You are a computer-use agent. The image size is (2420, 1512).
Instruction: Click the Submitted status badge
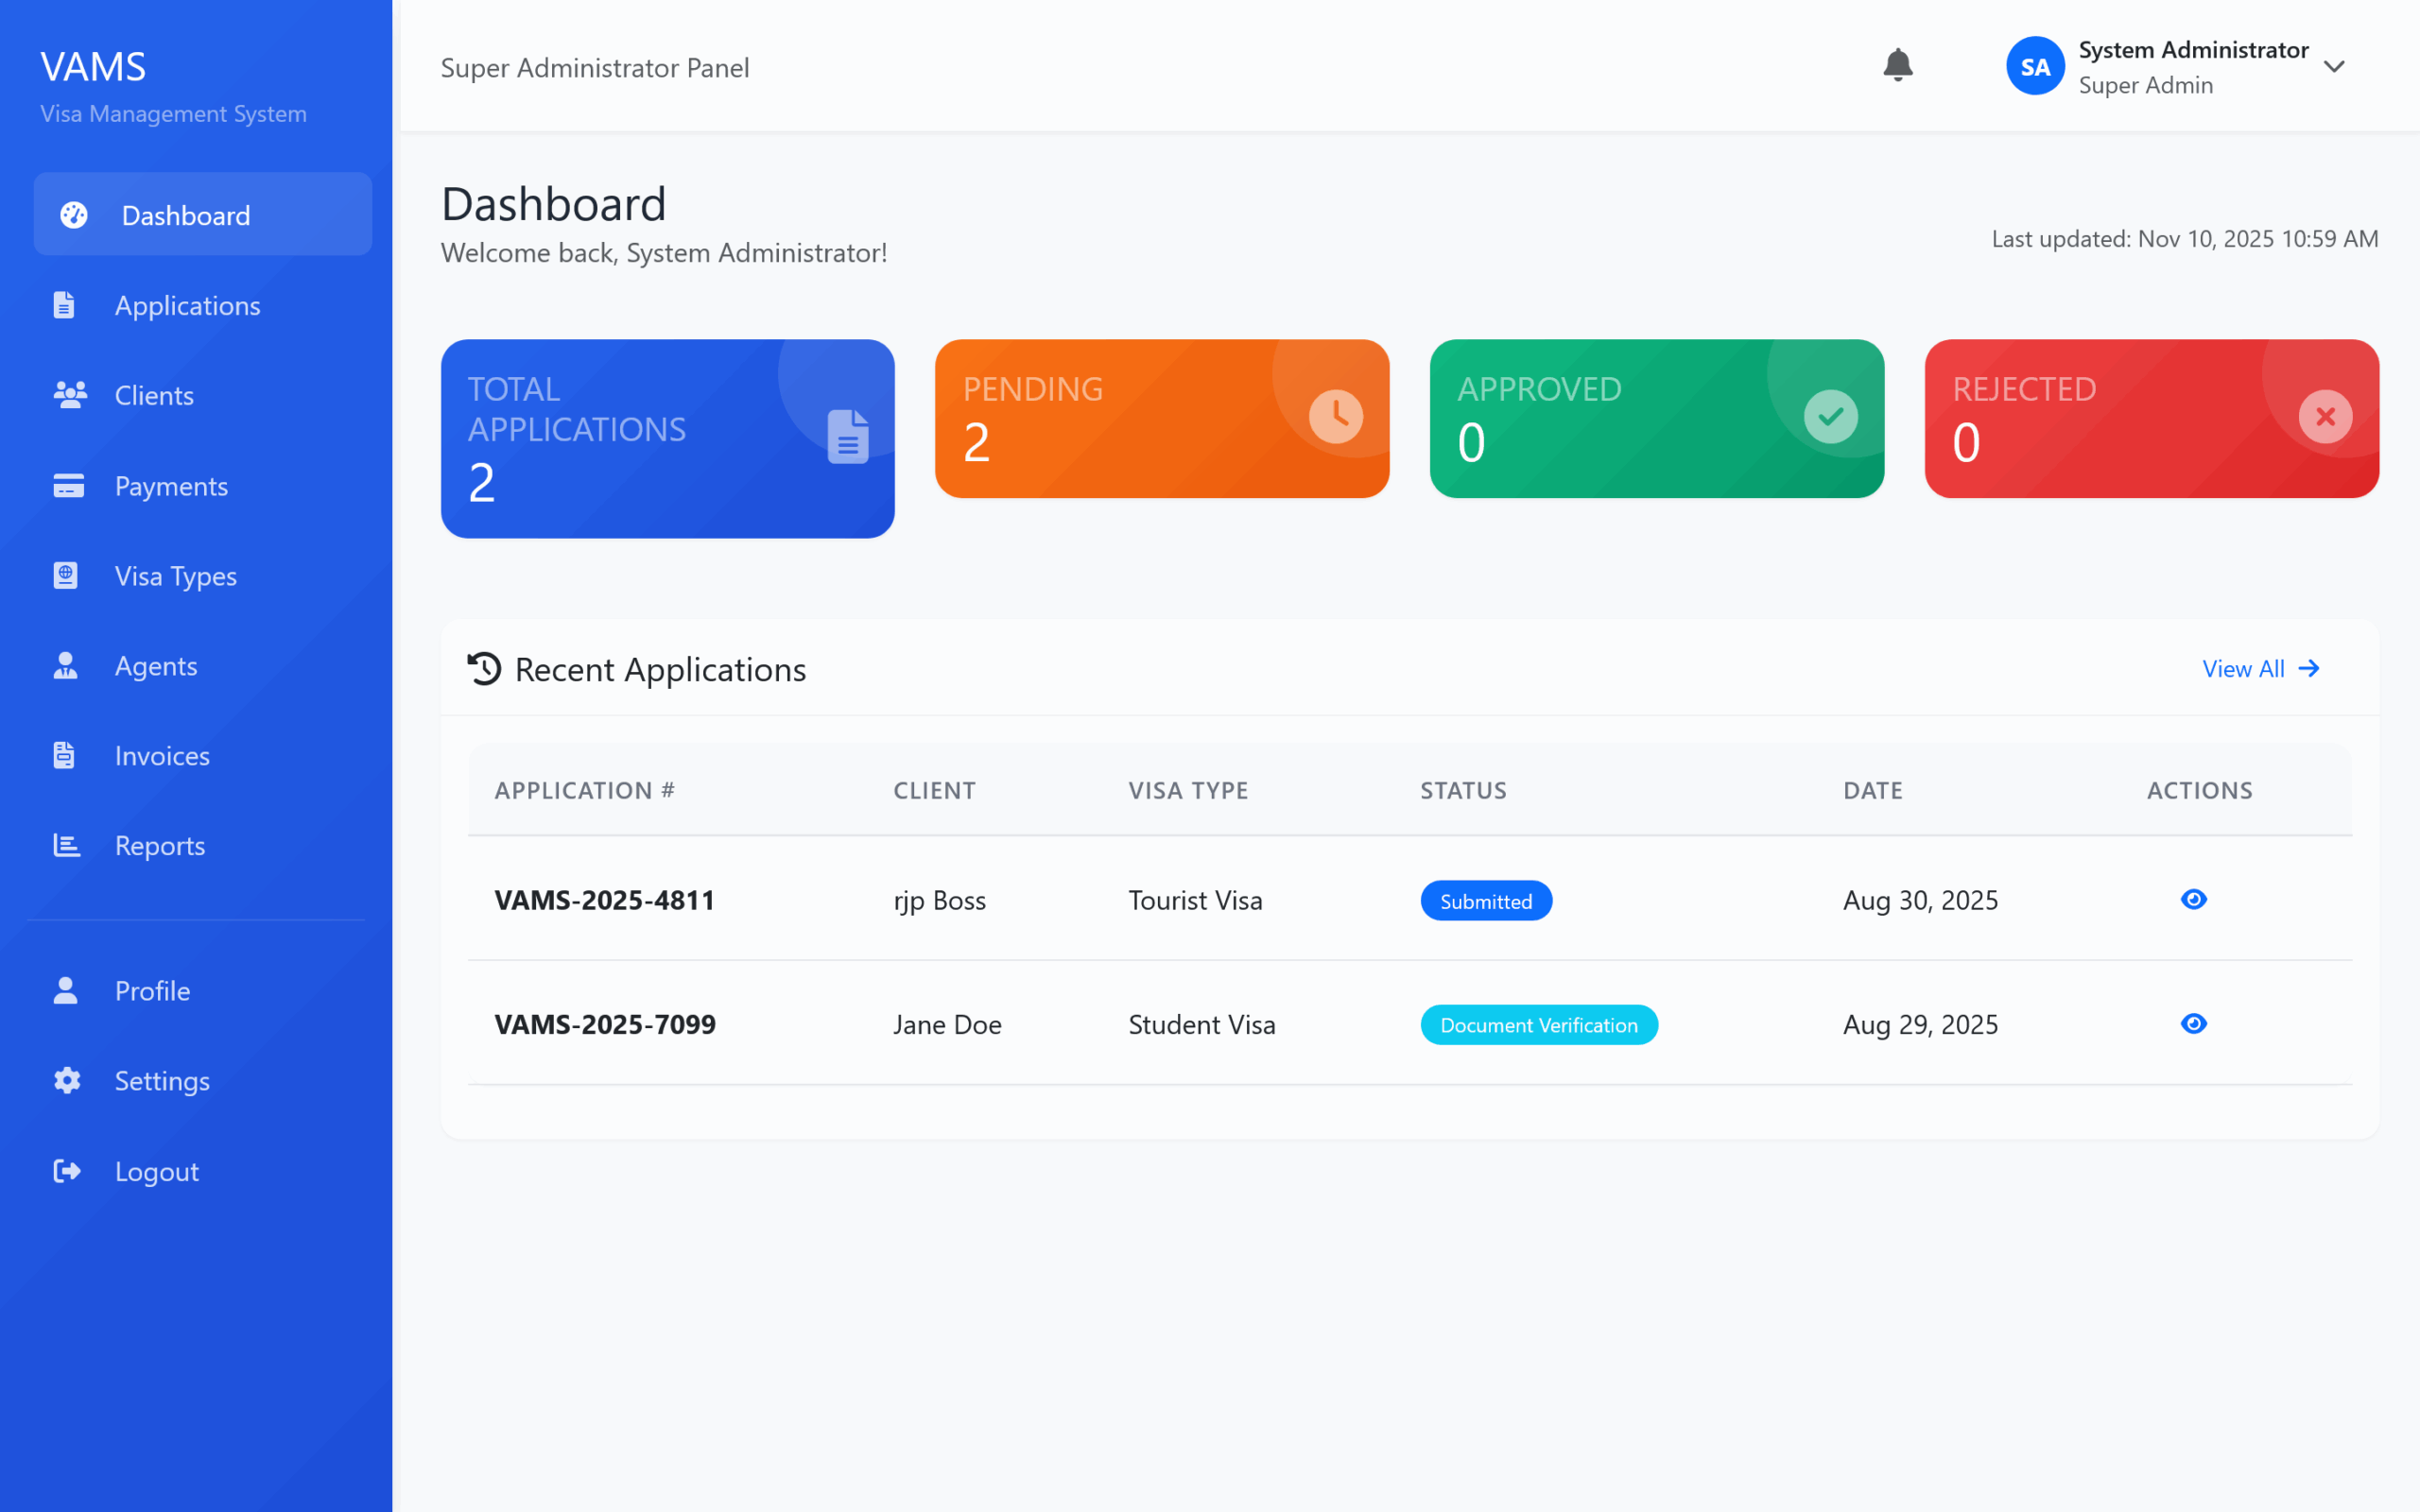click(1485, 901)
